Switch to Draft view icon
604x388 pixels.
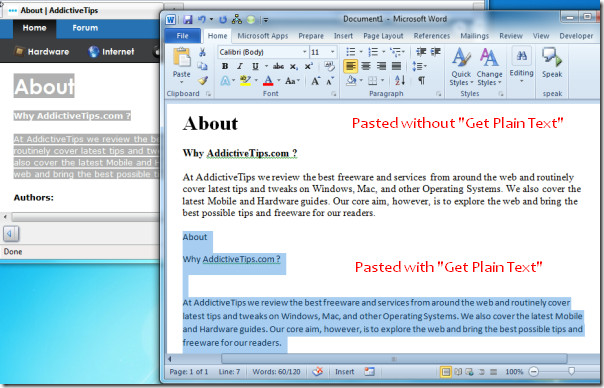(x=493, y=372)
